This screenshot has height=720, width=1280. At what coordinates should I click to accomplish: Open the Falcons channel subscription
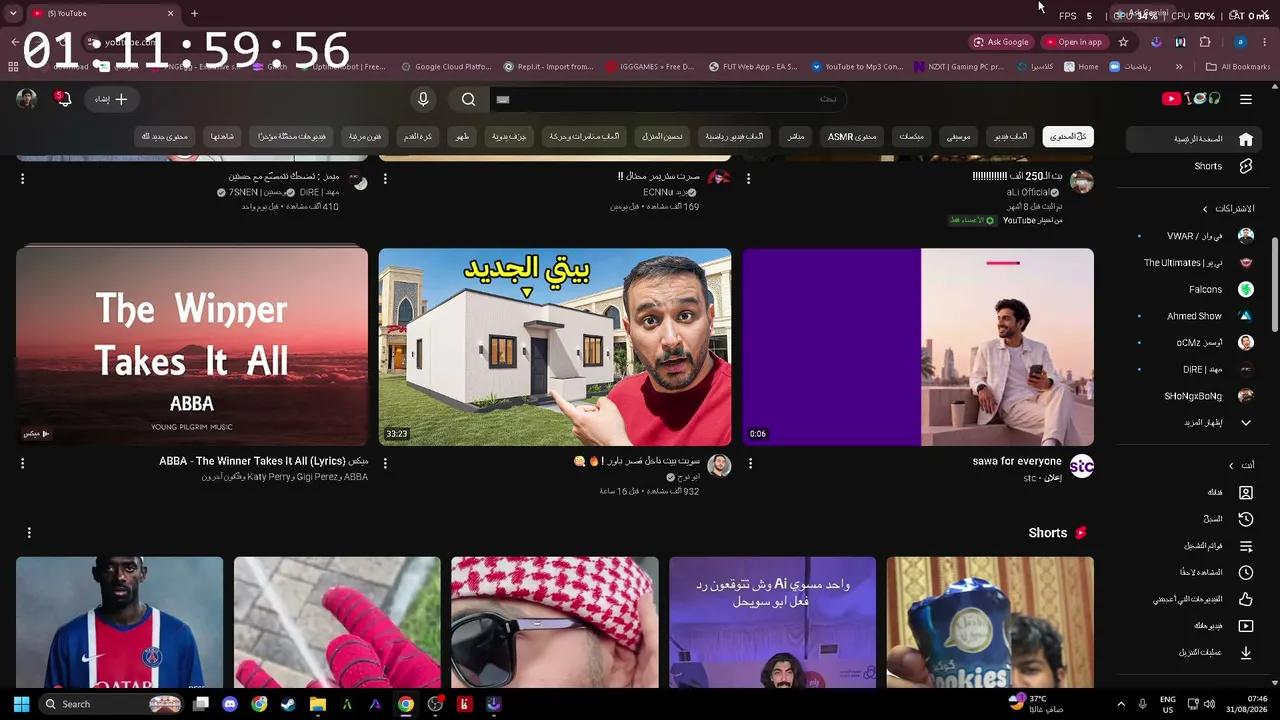point(1195,289)
